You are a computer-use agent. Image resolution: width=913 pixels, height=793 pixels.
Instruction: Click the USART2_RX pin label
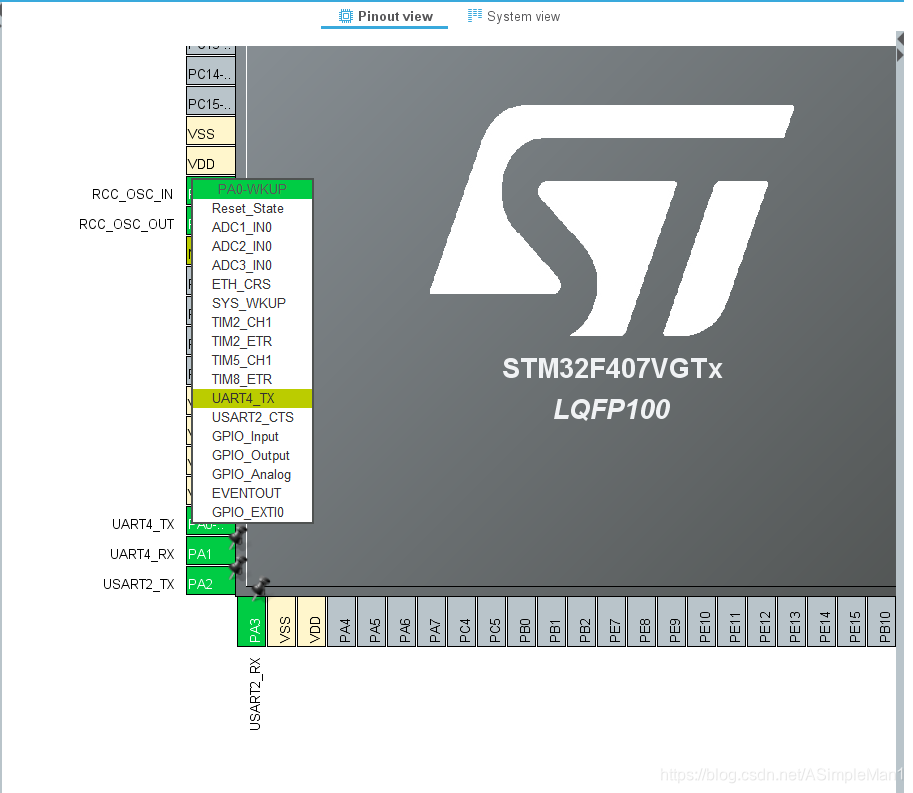[x=255, y=694]
